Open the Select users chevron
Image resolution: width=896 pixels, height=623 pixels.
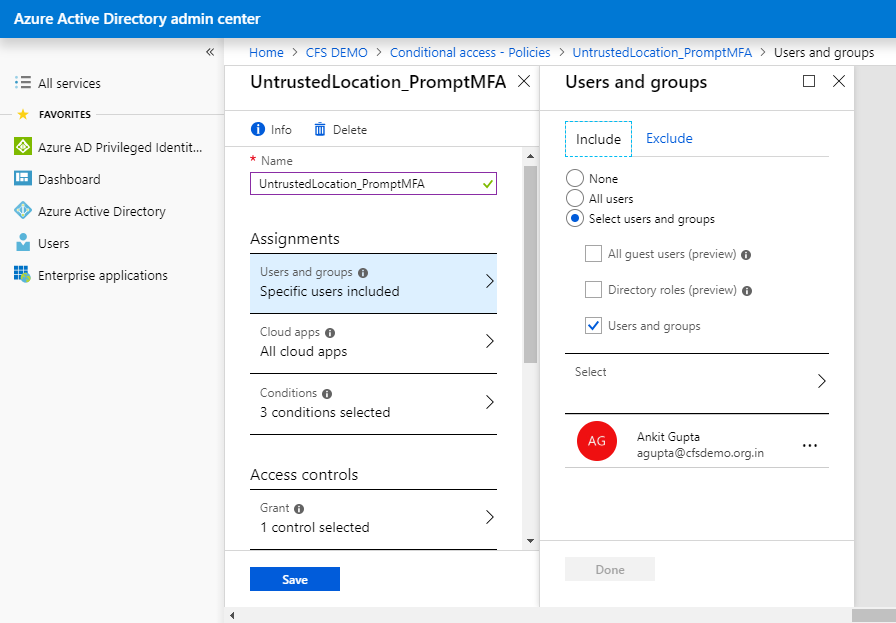point(822,381)
